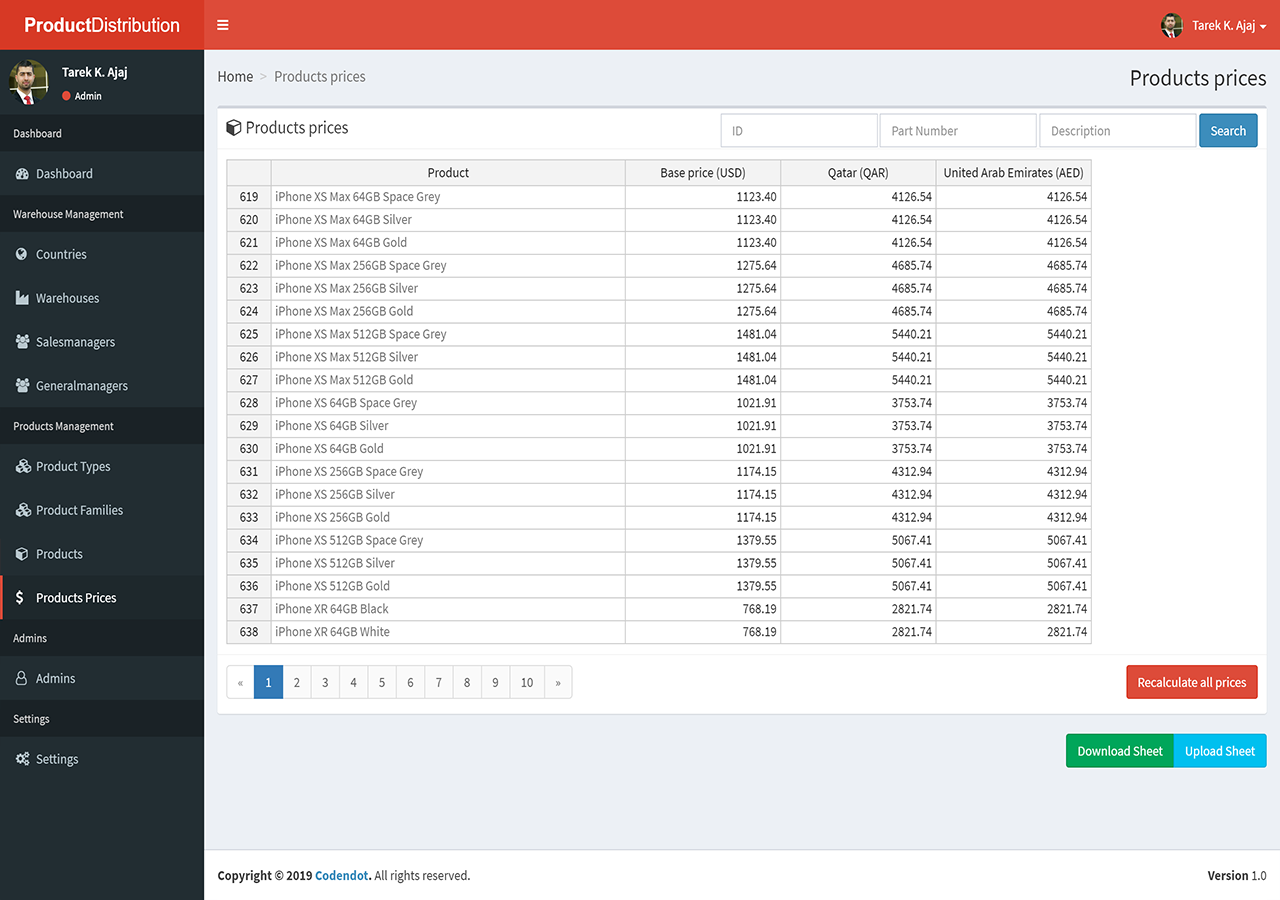This screenshot has width=1280, height=900.
Task: Click the Products Prices dollar icon
Action: click(21, 598)
